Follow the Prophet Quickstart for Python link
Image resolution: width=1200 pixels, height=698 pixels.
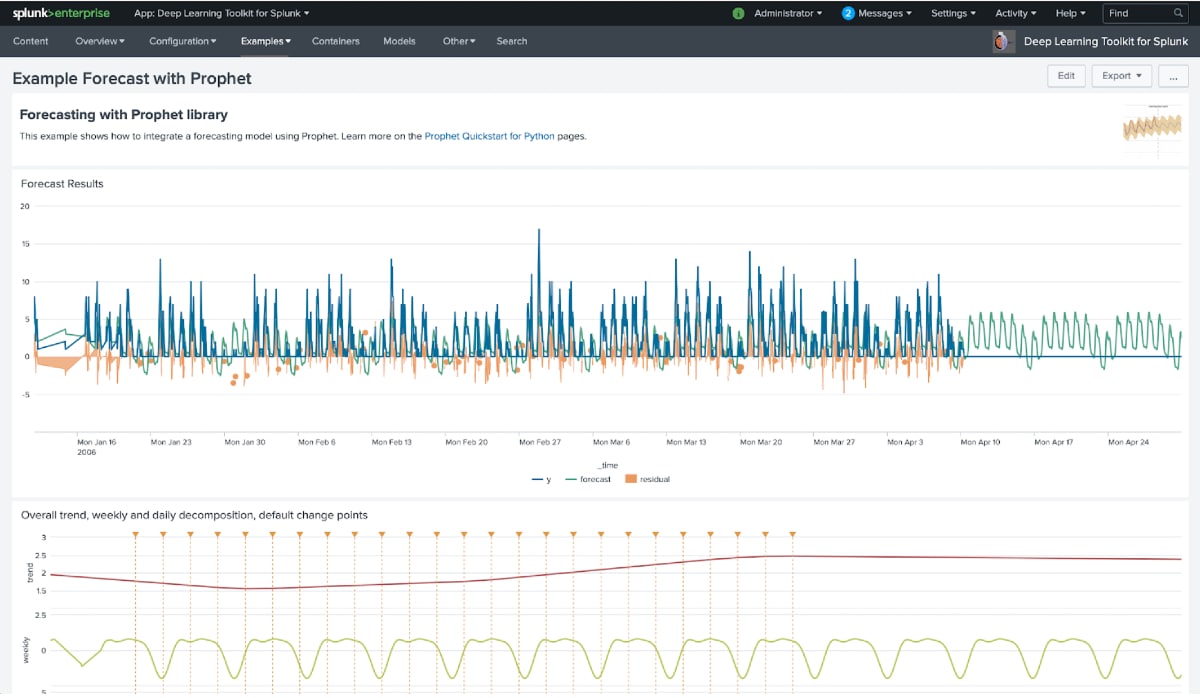click(x=490, y=136)
